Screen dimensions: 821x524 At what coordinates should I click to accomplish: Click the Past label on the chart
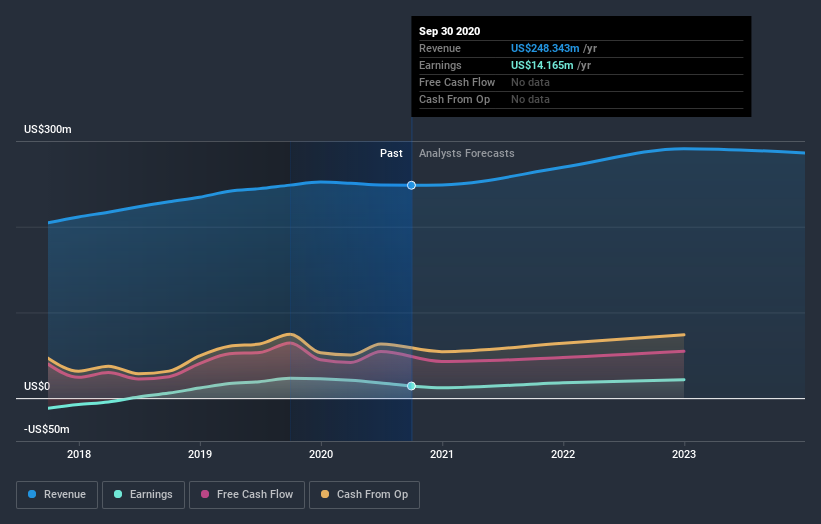pos(391,153)
